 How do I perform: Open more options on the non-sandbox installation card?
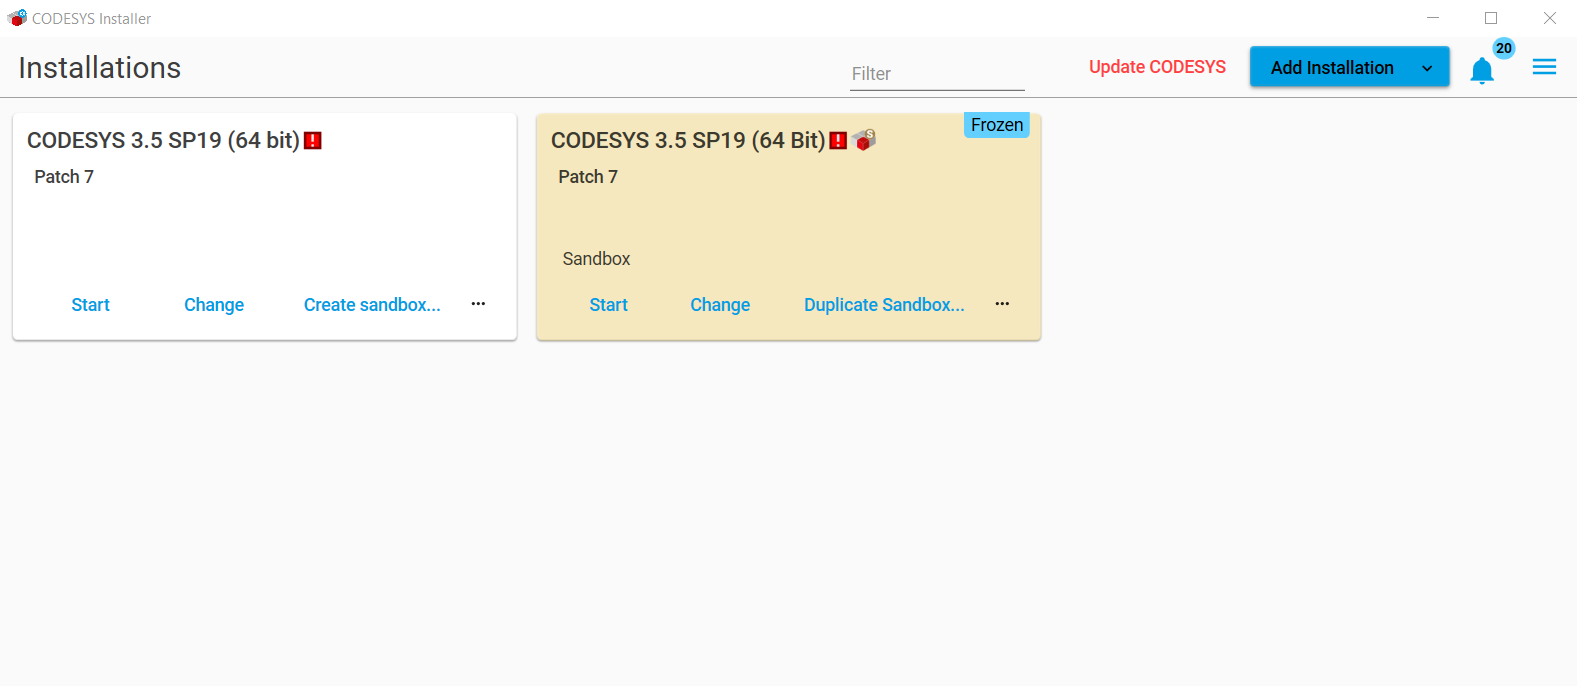click(x=478, y=304)
